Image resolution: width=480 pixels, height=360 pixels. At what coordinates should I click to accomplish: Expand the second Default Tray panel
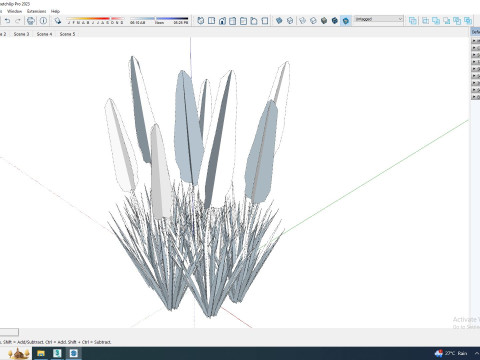pos(476,48)
